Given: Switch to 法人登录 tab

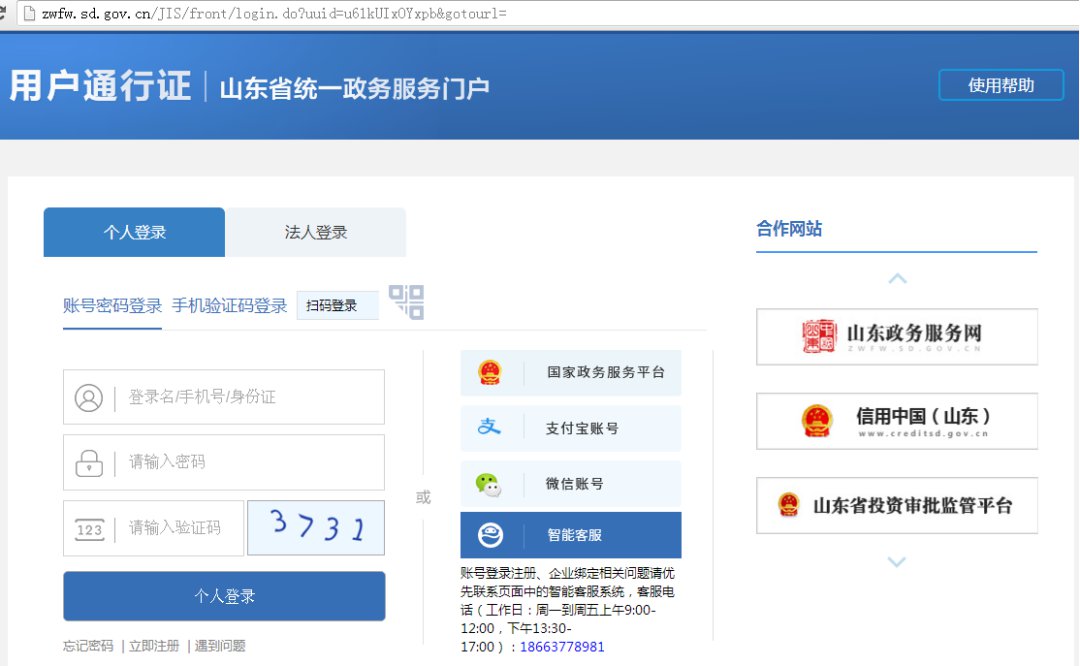Looking at the screenshot, I should [x=316, y=233].
